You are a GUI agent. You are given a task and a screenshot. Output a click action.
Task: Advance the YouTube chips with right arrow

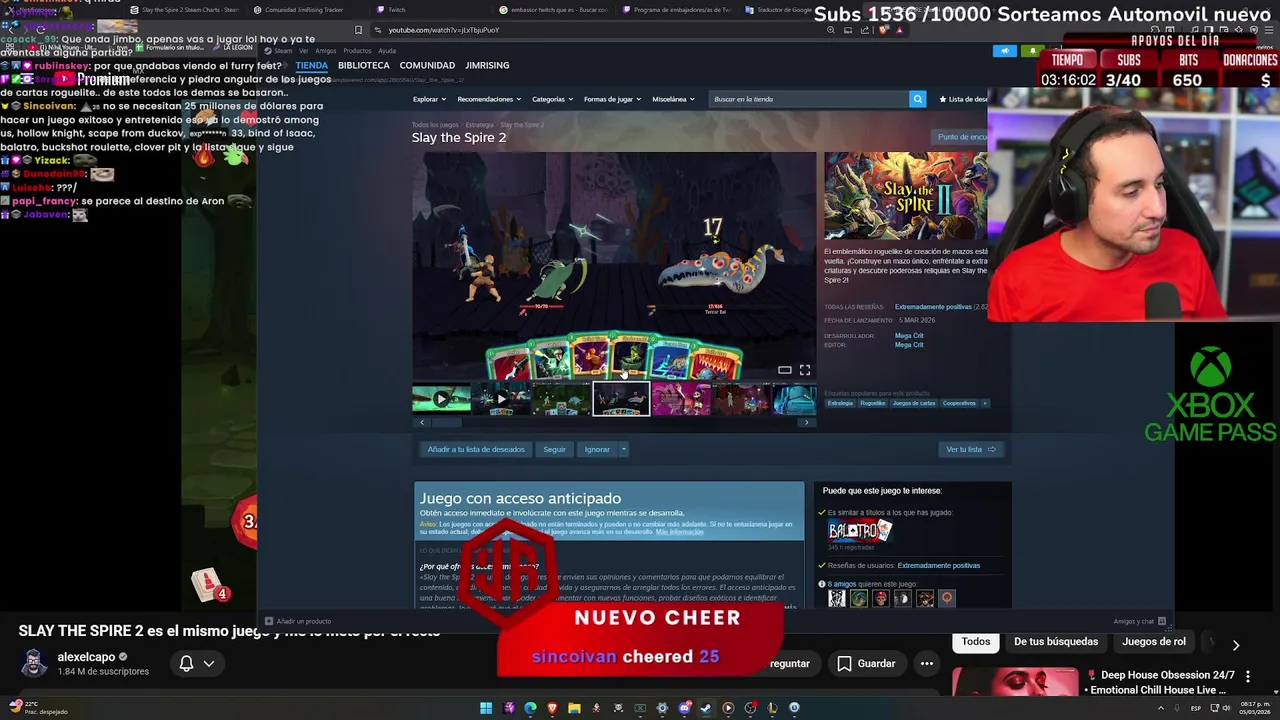pyautogui.click(x=1236, y=645)
